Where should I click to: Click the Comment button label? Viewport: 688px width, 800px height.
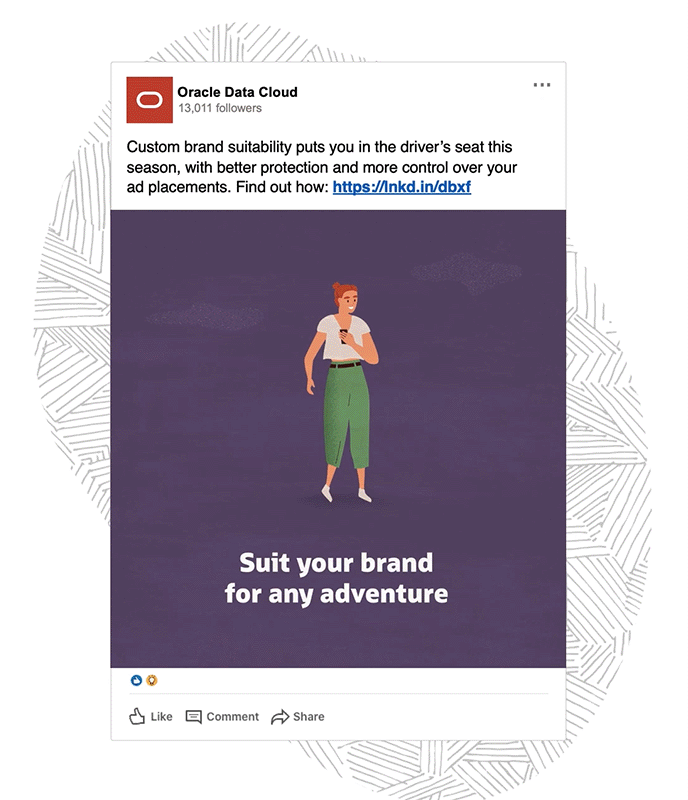point(232,717)
